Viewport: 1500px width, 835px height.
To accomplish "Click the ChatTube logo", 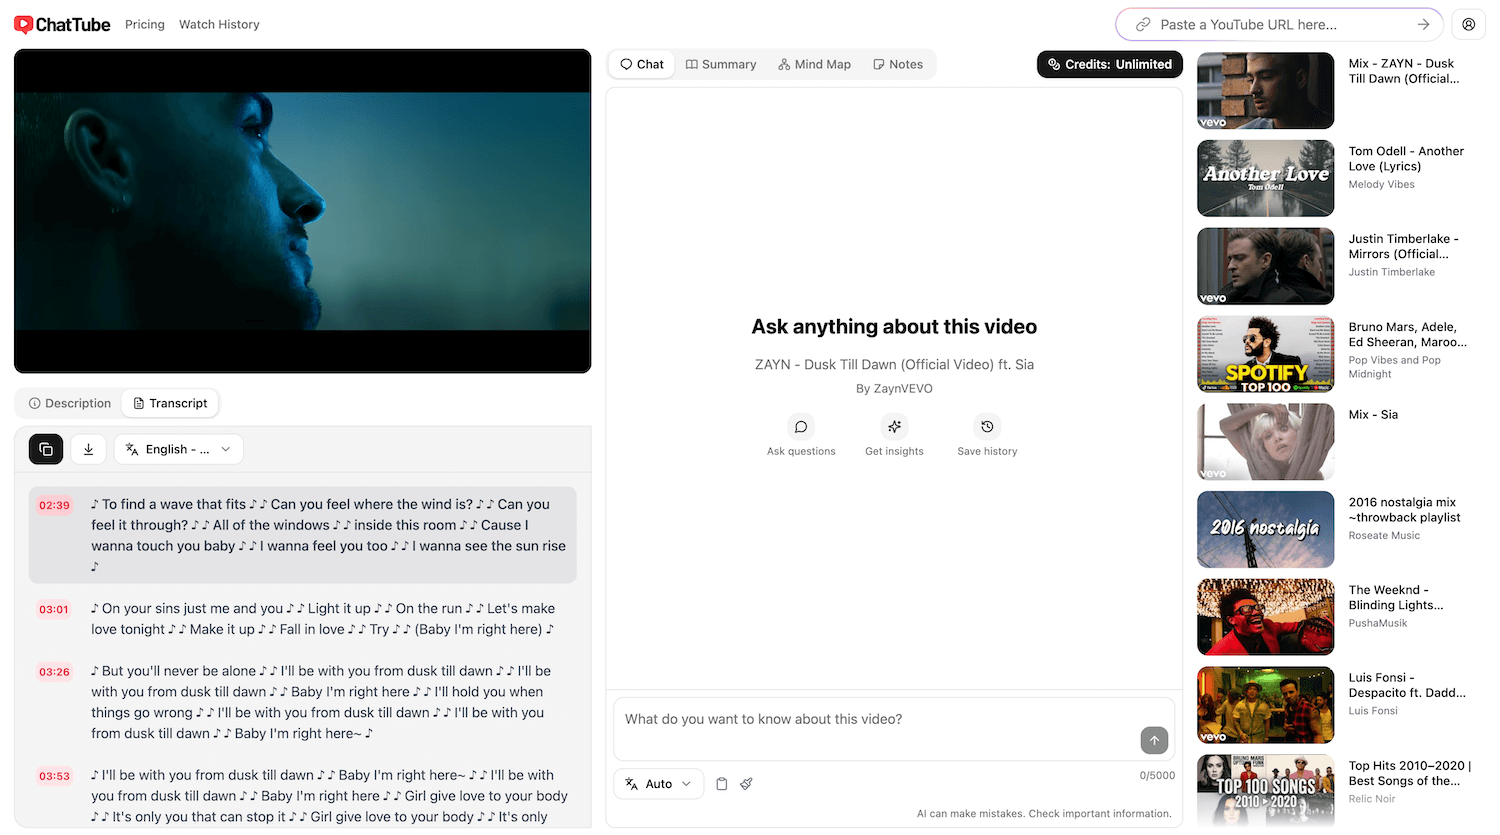I will point(62,24).
